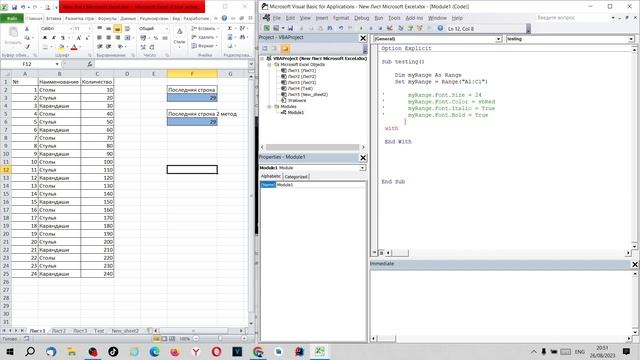Click the Excel zoom slider

220,338
